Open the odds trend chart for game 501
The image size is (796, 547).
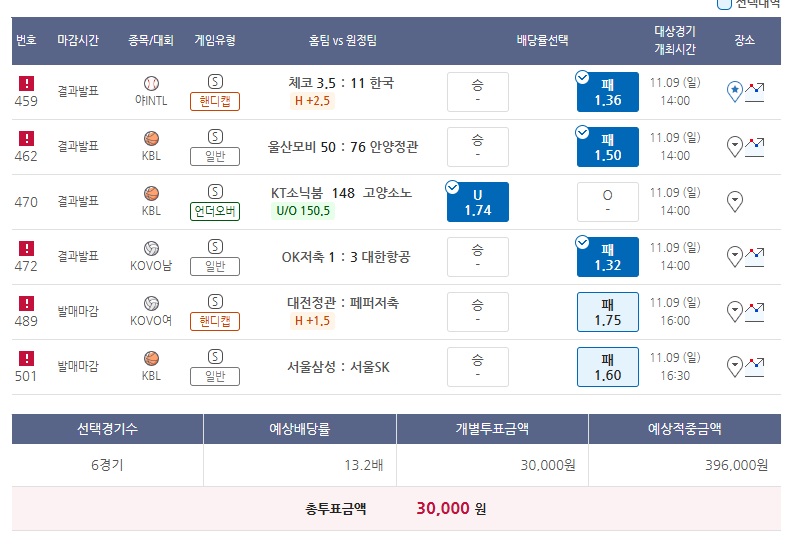click(754, 367)
